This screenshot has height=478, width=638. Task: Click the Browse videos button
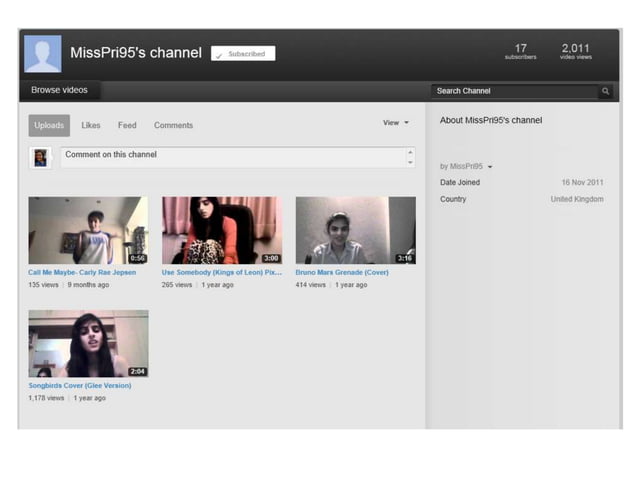click(59, 91)
